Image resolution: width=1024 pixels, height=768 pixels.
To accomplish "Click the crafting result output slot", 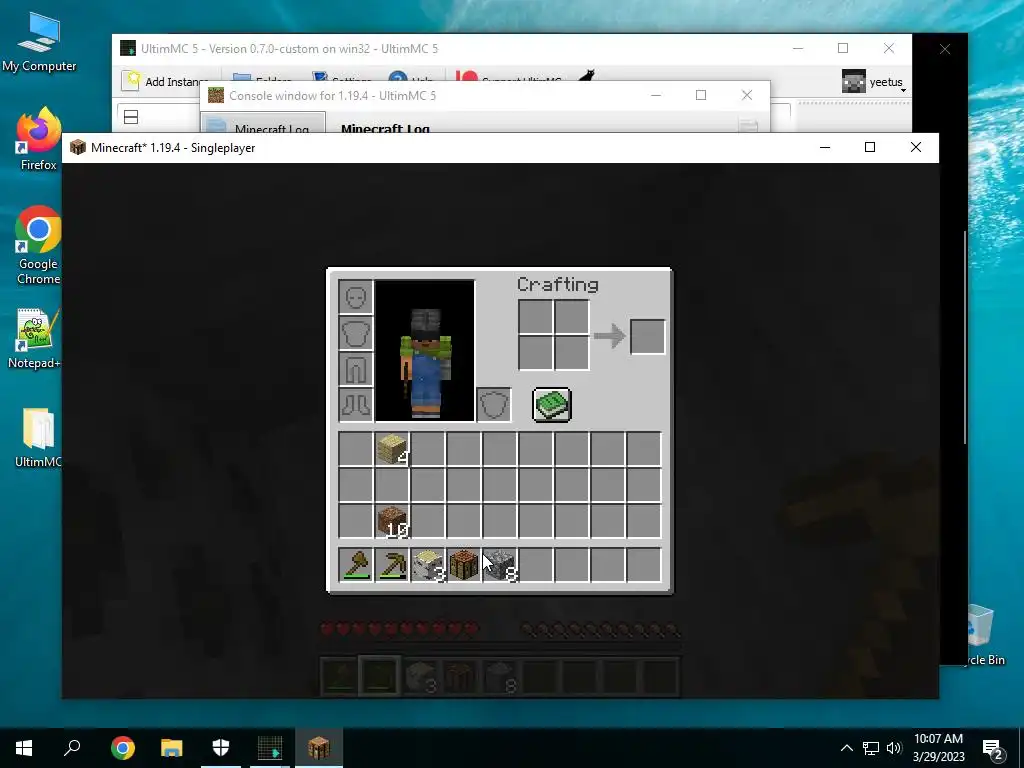I will click(648, 337).
